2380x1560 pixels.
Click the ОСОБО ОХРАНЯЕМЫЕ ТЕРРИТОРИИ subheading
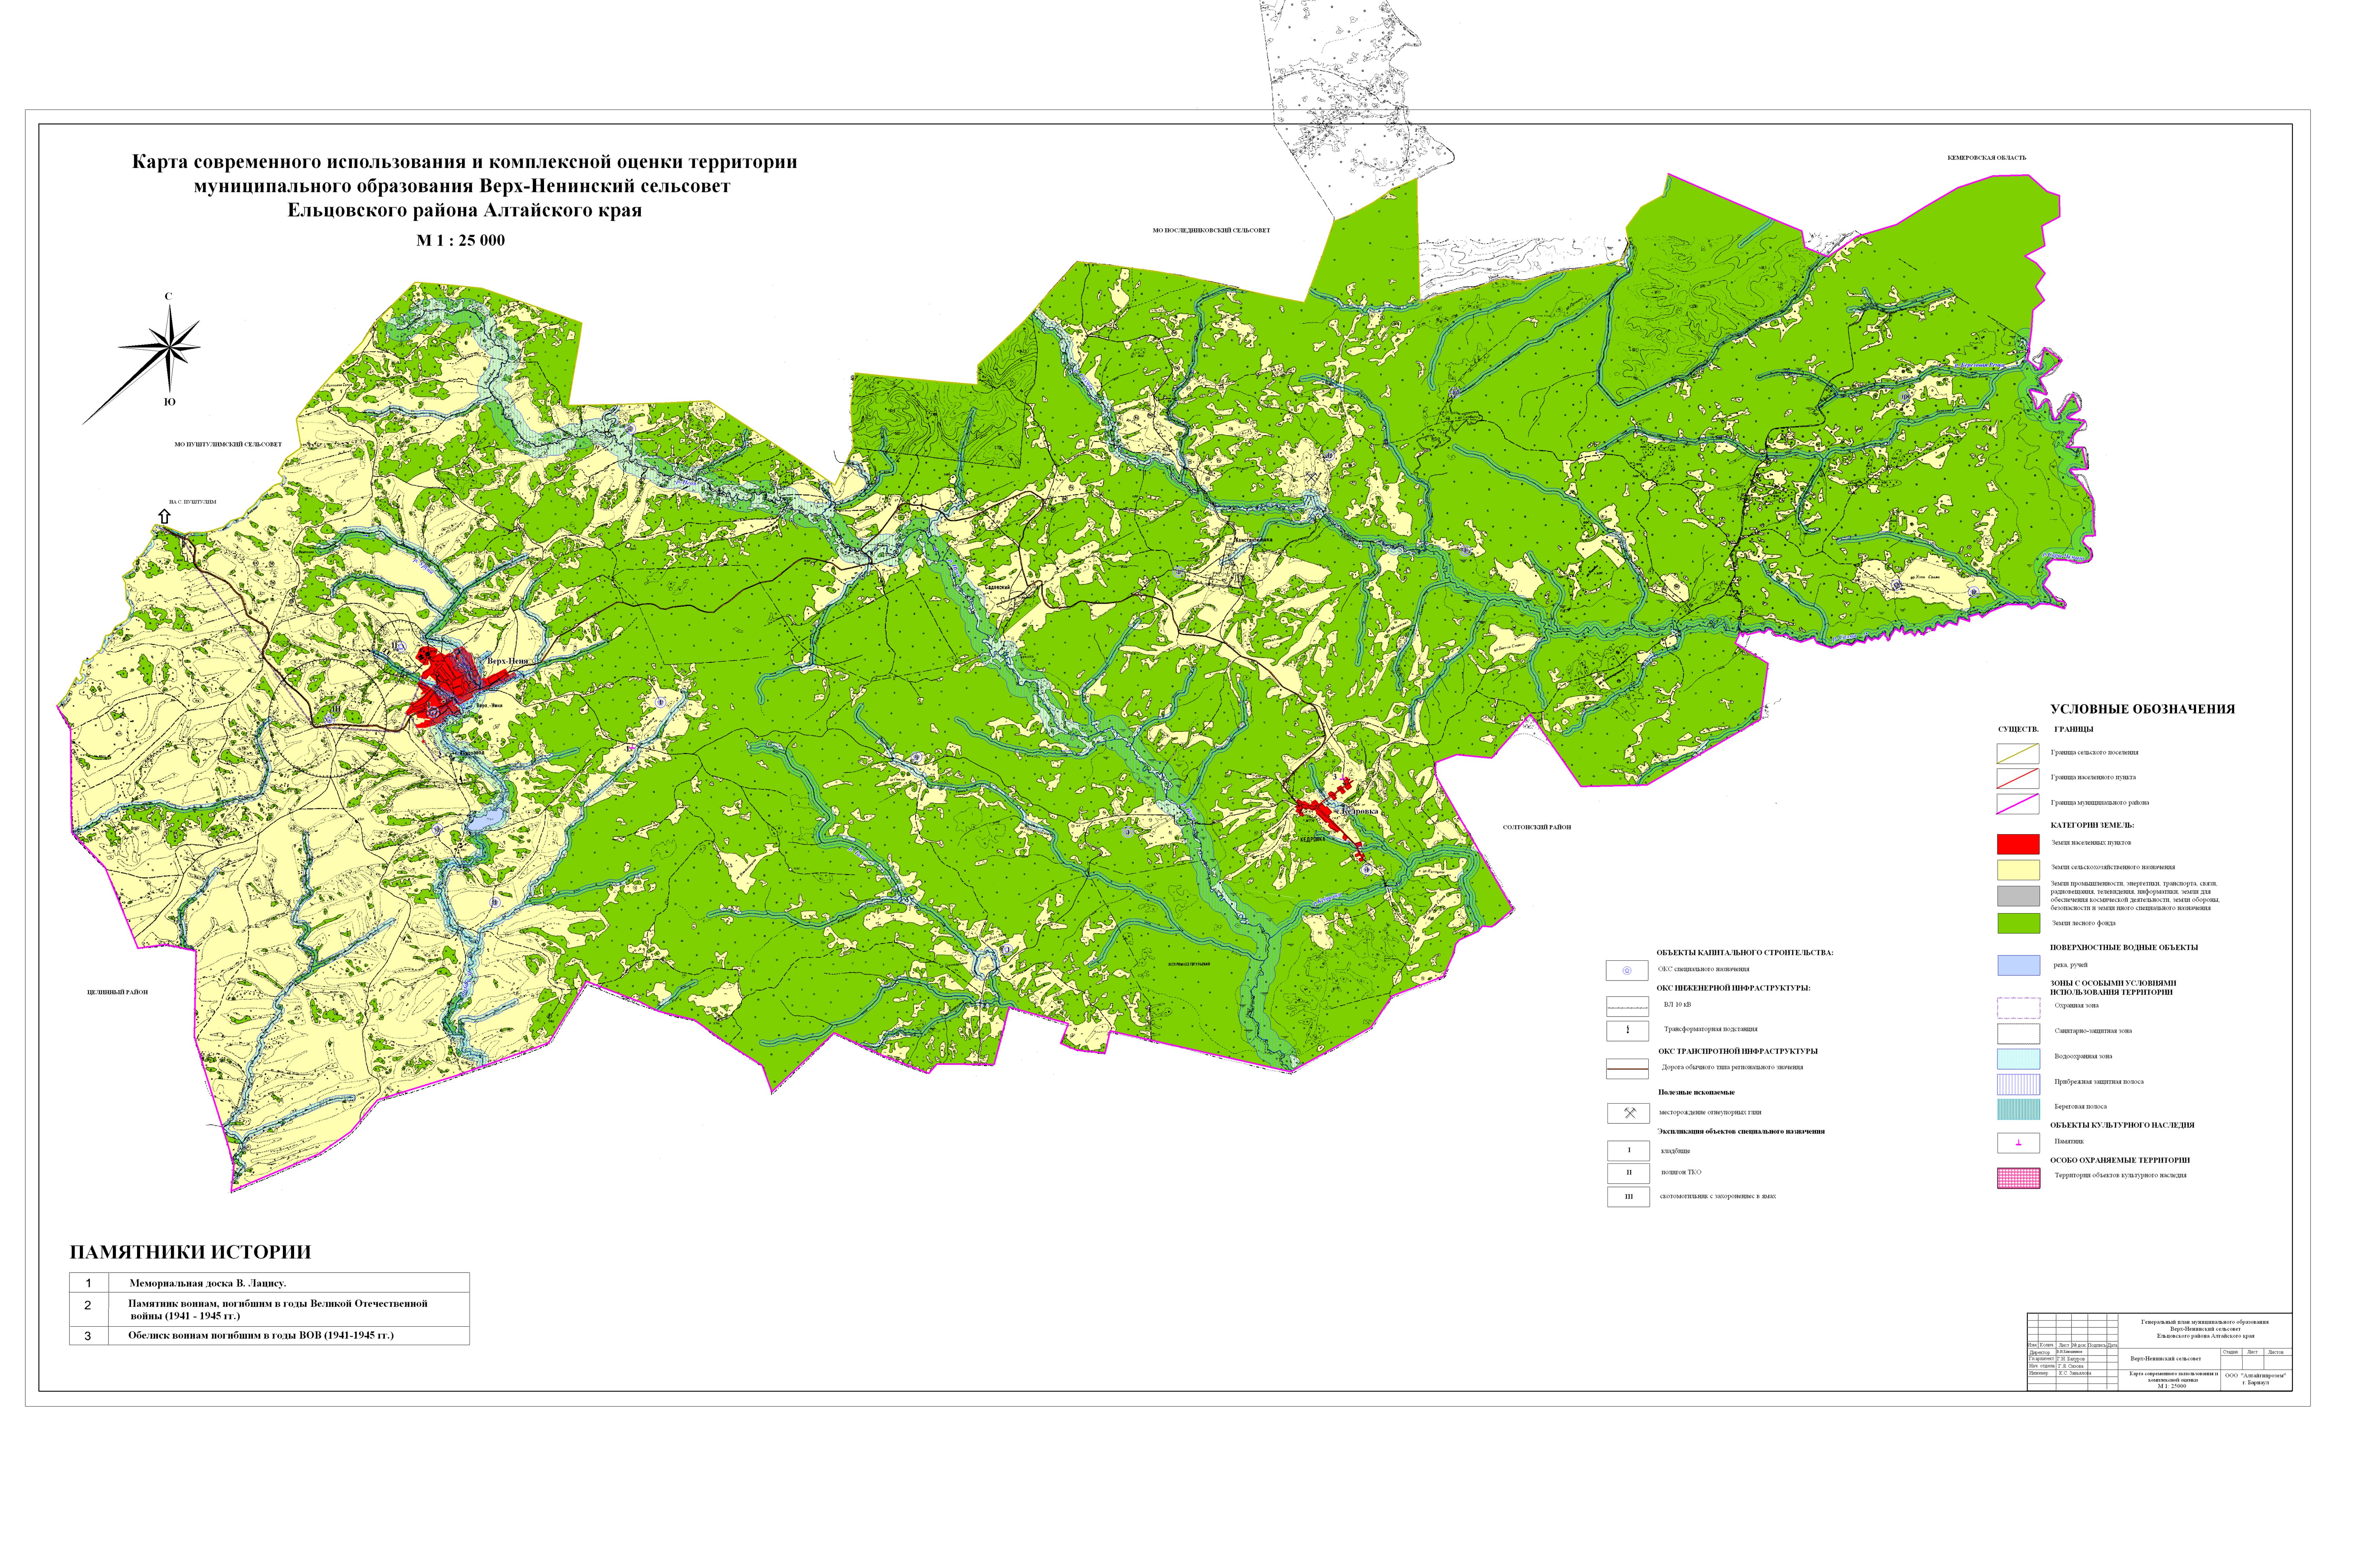2120,1160
